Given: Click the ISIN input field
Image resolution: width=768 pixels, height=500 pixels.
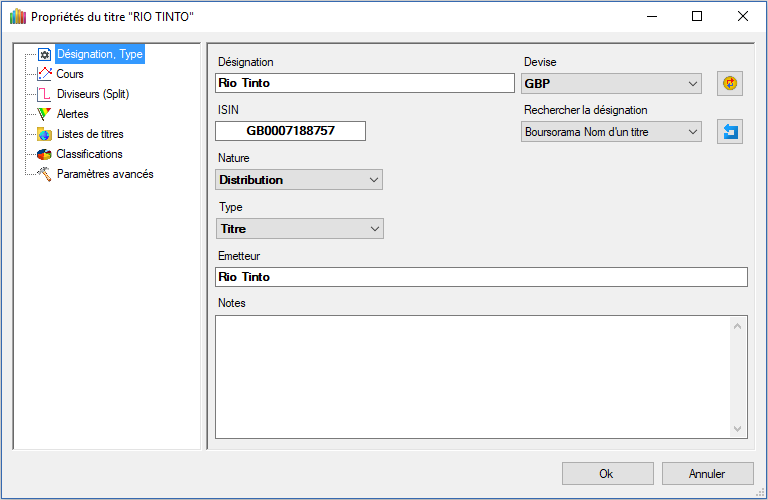Looking at the screenshot, I should click(290, 131).
